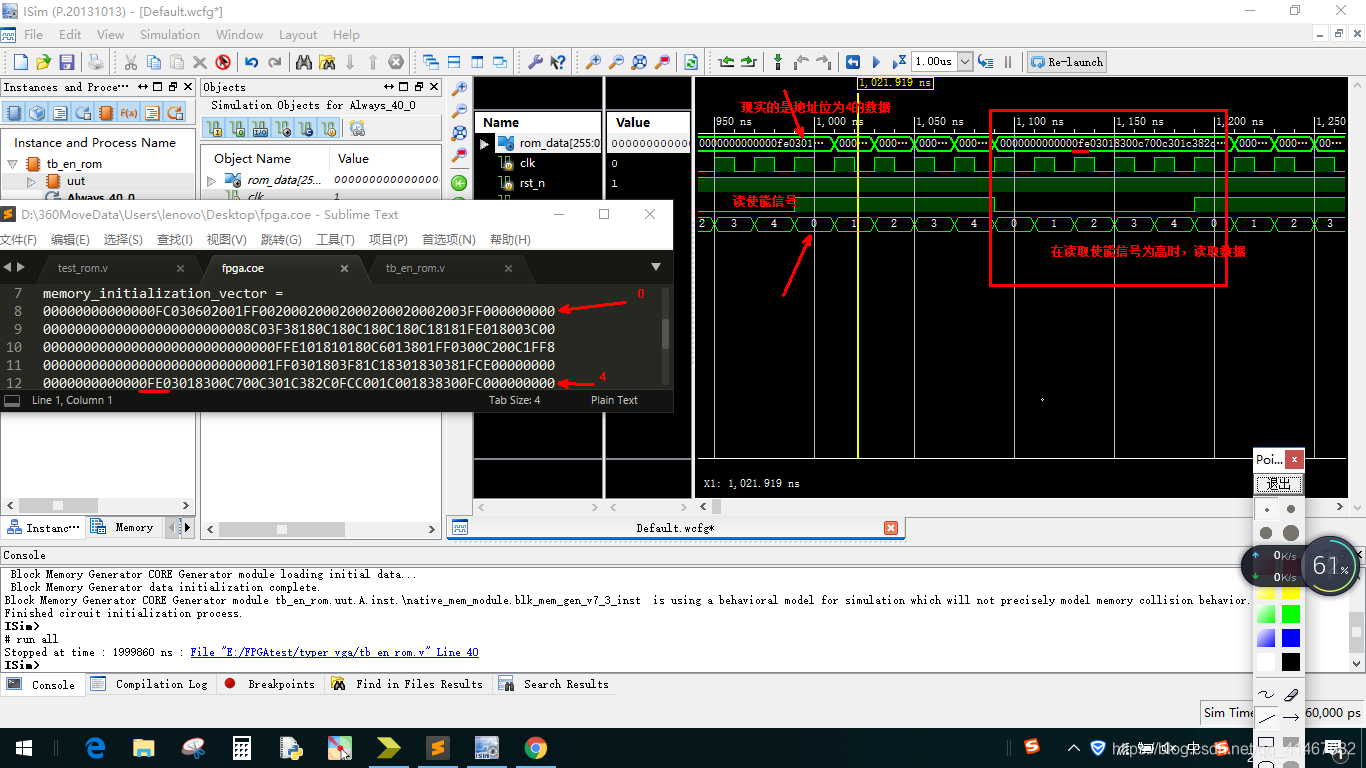Image resolution: width=1366 pixels, height=768 pixels.
Task: Click the Re-launch button
Action: click(x=1066, y=61)
